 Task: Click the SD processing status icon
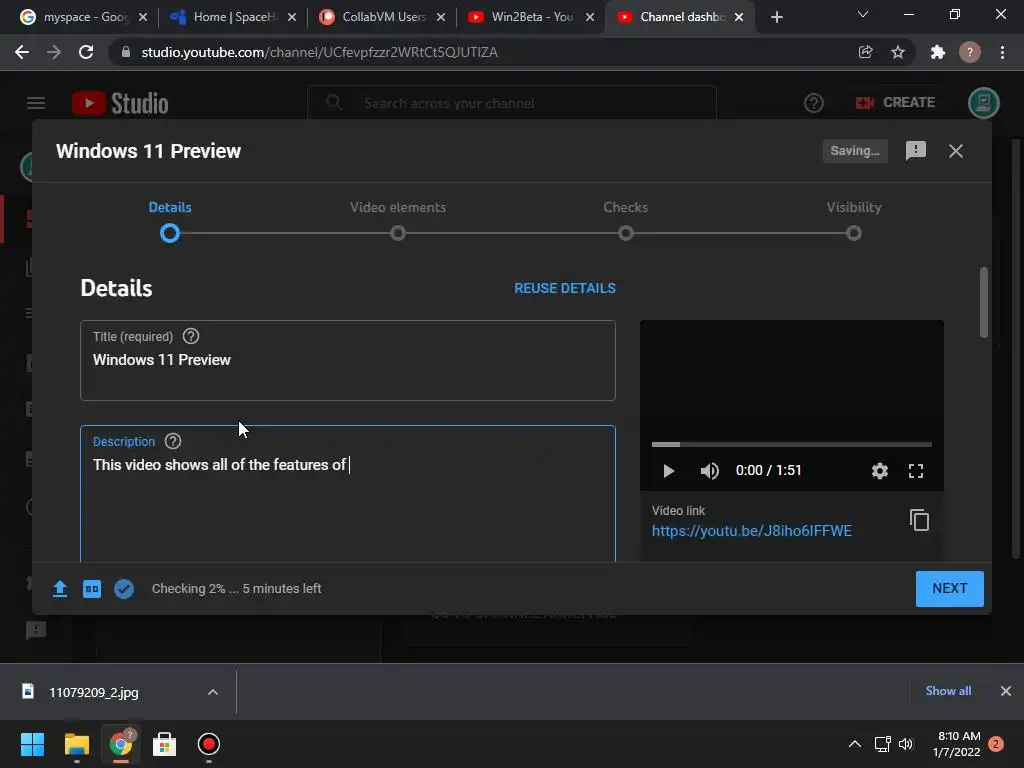(92, 589)
